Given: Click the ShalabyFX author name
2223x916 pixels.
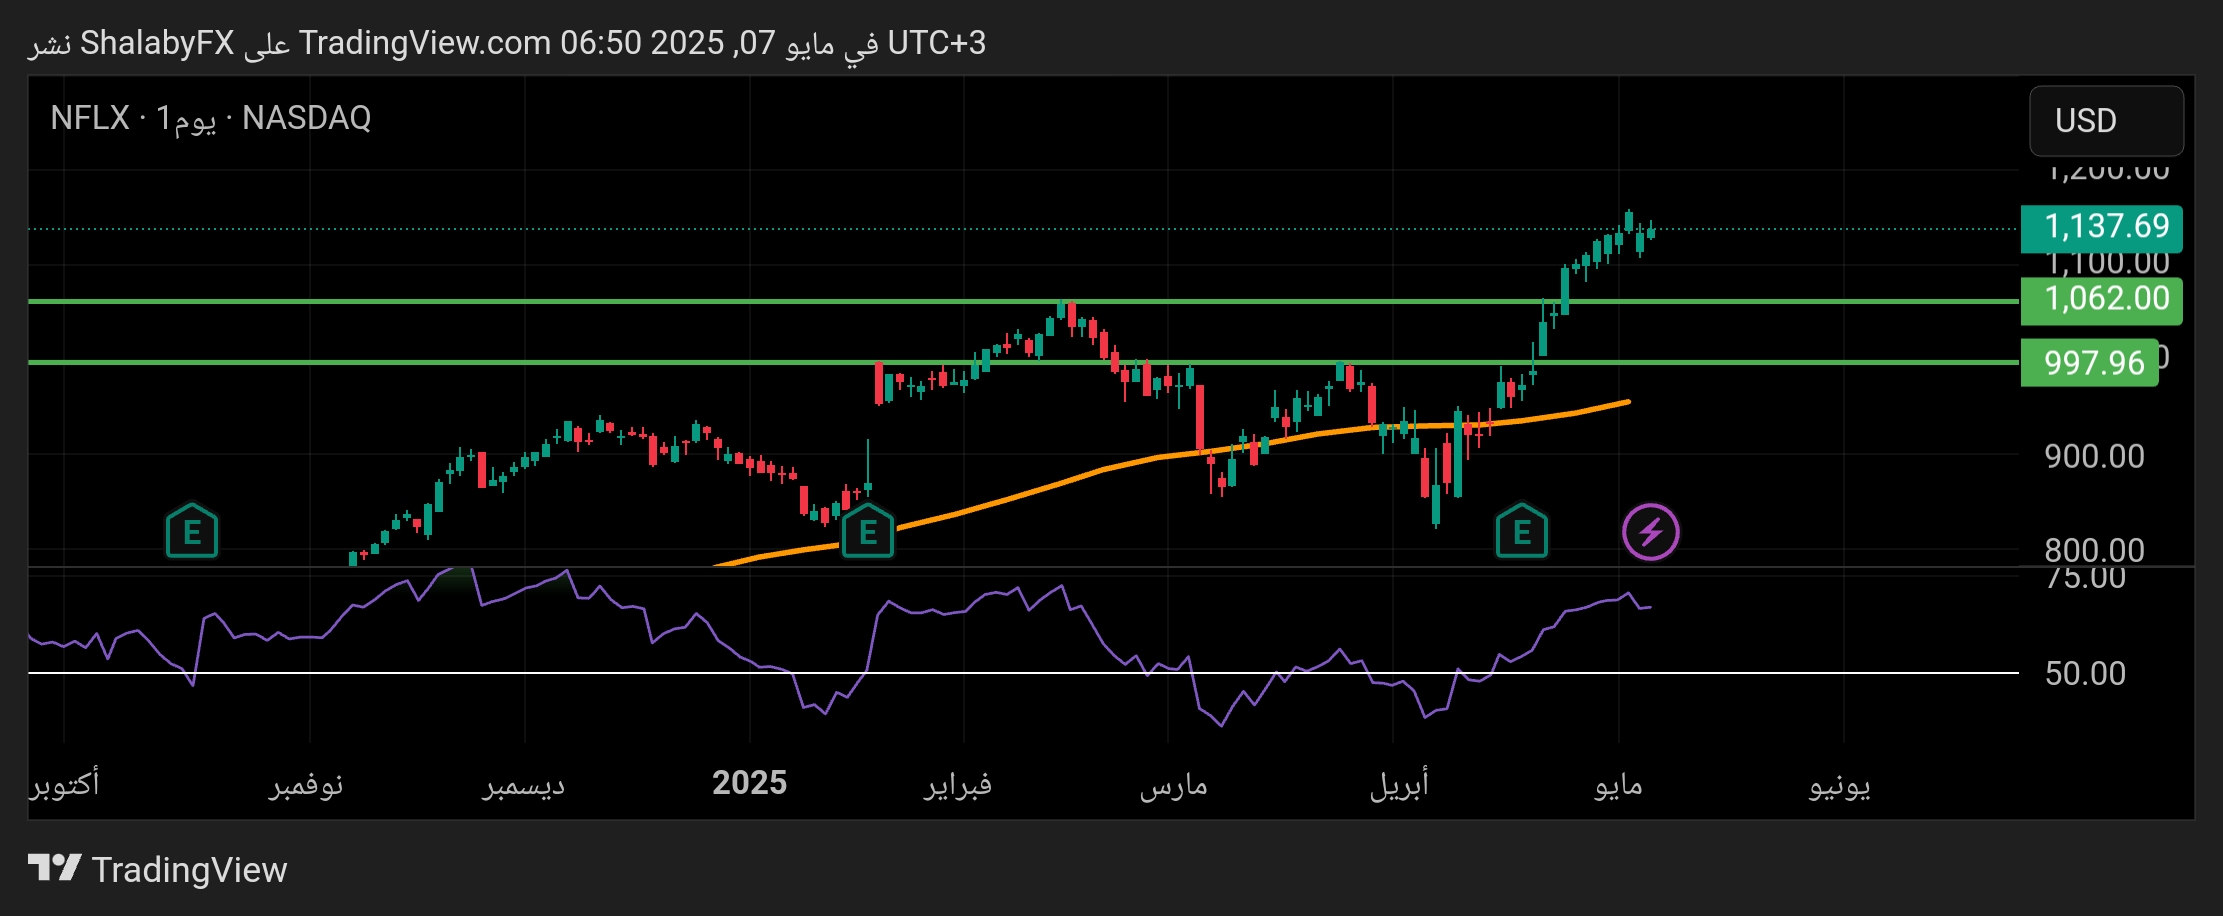Looking at the screenshot, I should pyautogui.click(x=157, y=43).
